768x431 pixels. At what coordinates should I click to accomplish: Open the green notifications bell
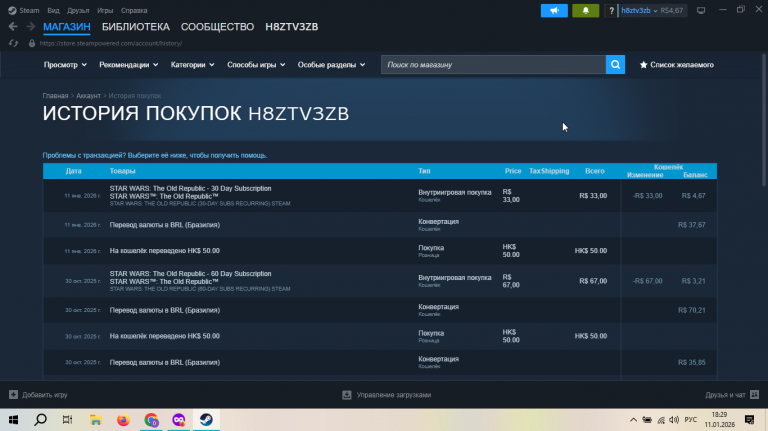(585, 10)
